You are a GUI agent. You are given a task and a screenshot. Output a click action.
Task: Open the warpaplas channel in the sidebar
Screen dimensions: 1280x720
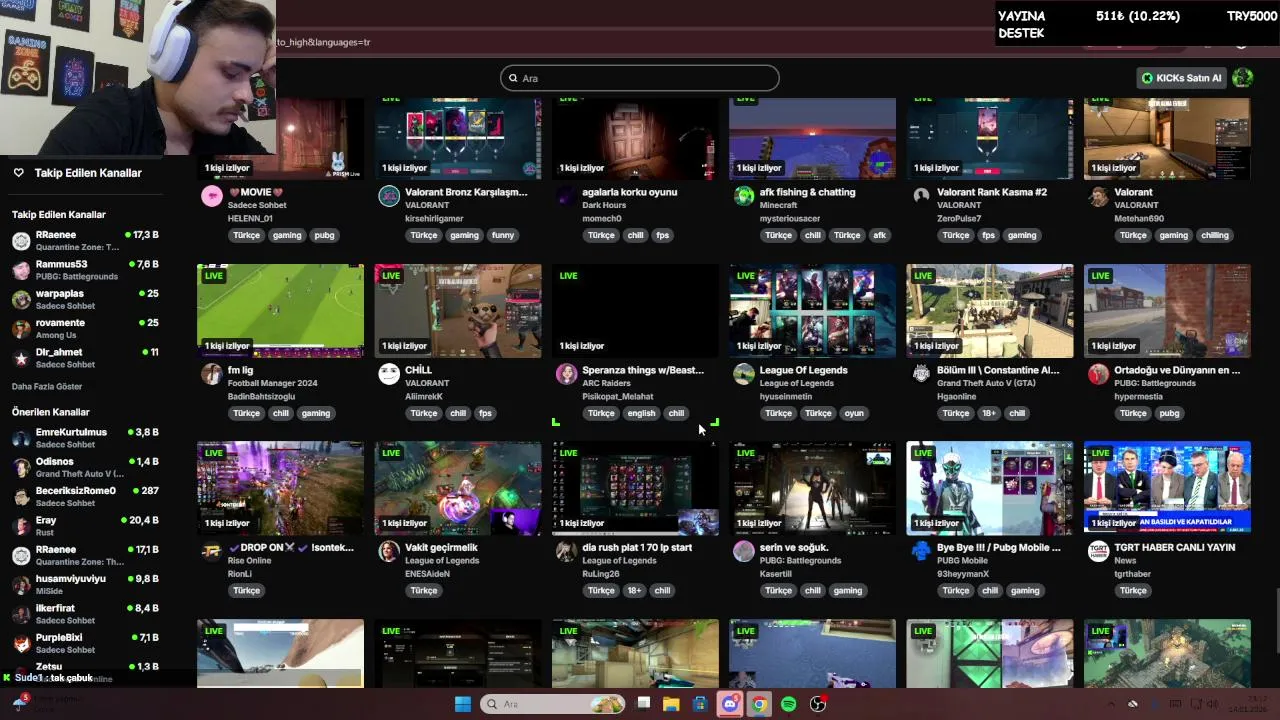85,300
